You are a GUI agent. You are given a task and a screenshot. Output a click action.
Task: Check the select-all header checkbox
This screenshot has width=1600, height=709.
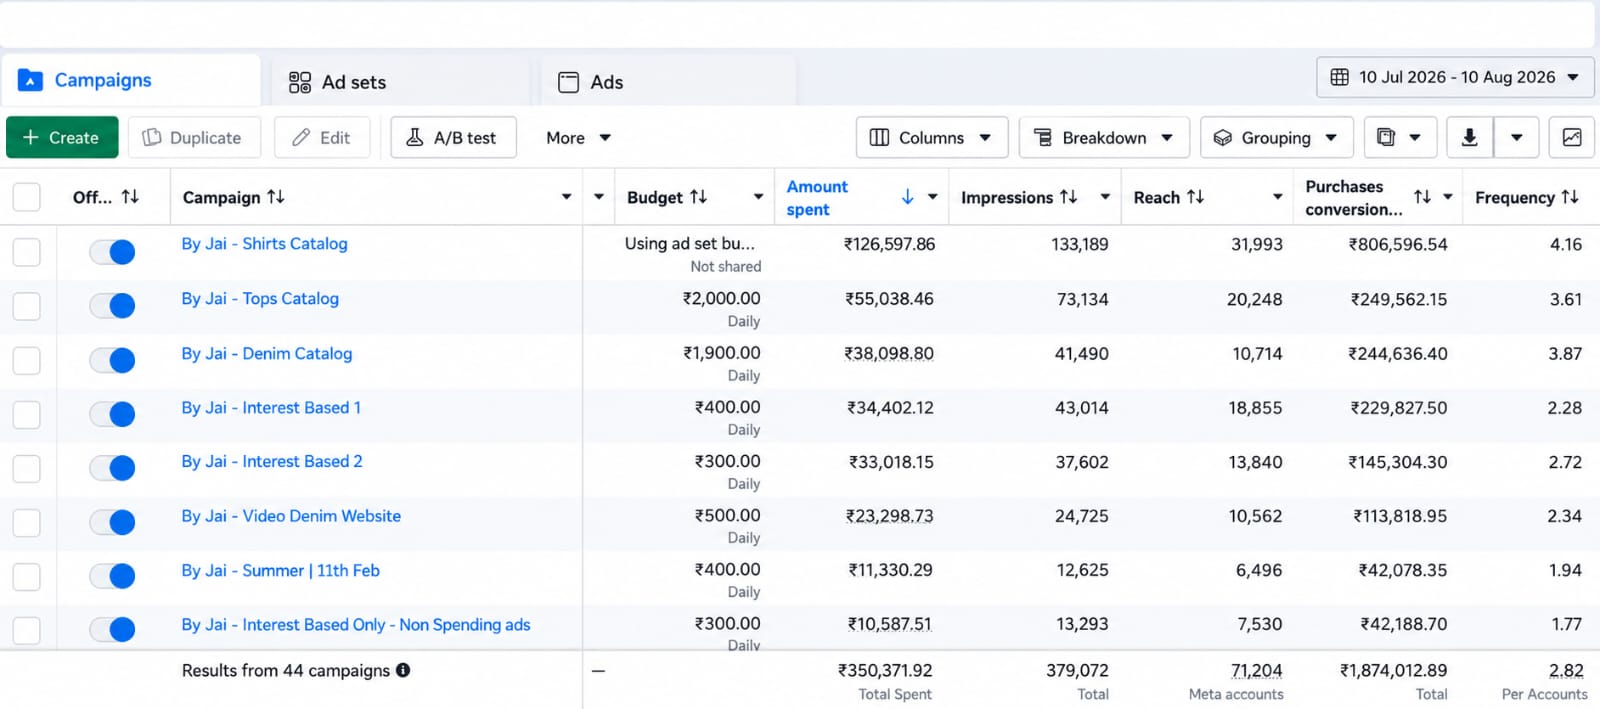click(27, 197)
